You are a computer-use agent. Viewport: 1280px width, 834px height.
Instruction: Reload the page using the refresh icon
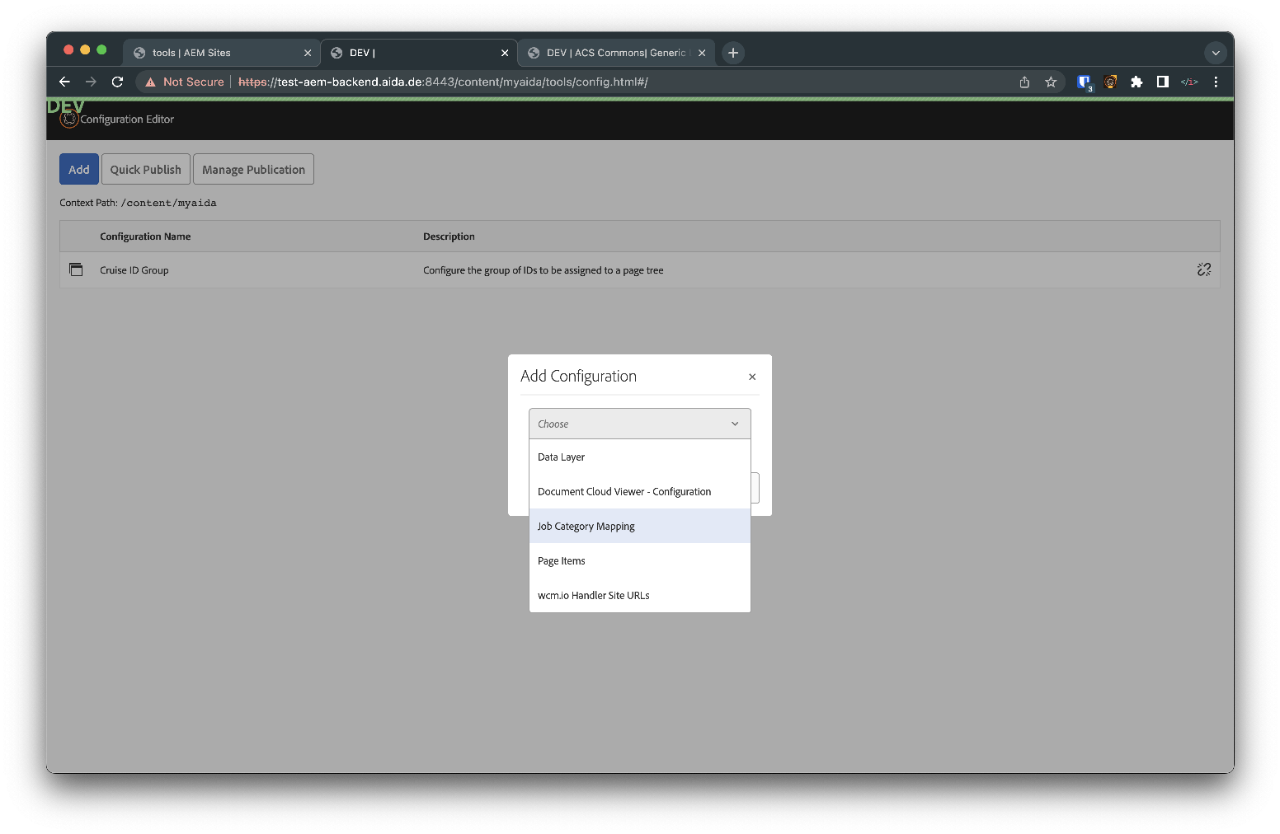[x=117, y=82]
